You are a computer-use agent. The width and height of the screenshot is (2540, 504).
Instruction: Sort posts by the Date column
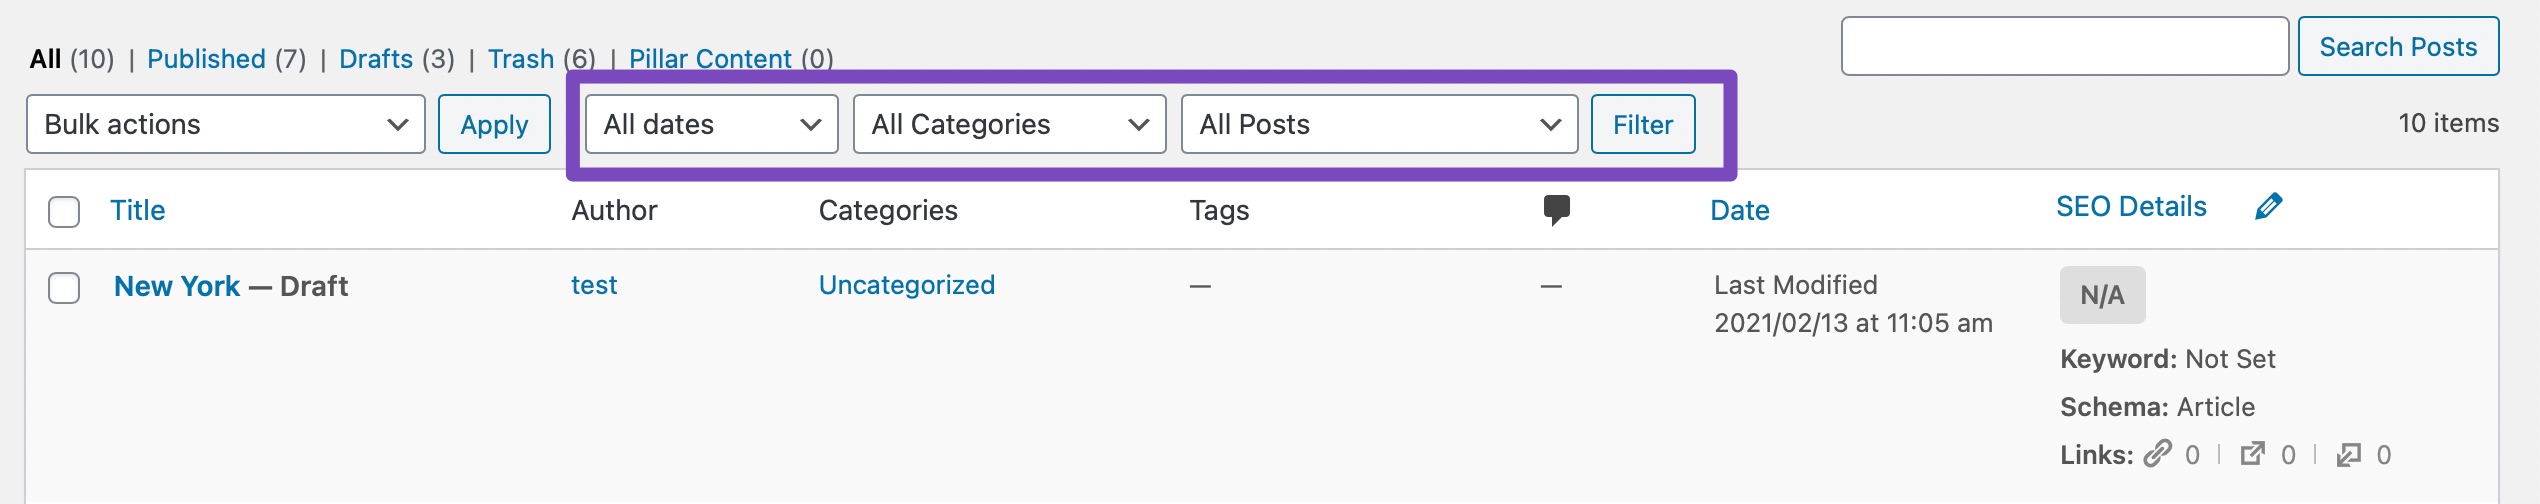pos(1739,210)
